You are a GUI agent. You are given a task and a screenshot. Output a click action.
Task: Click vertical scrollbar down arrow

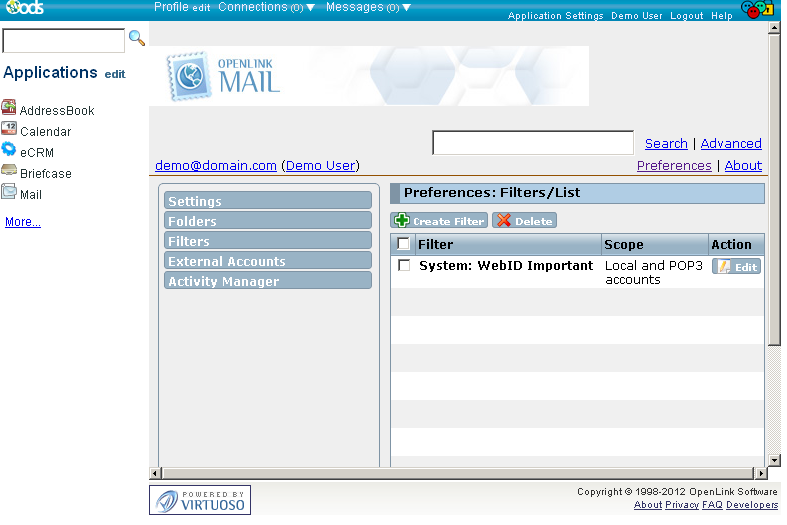(774, 460)
